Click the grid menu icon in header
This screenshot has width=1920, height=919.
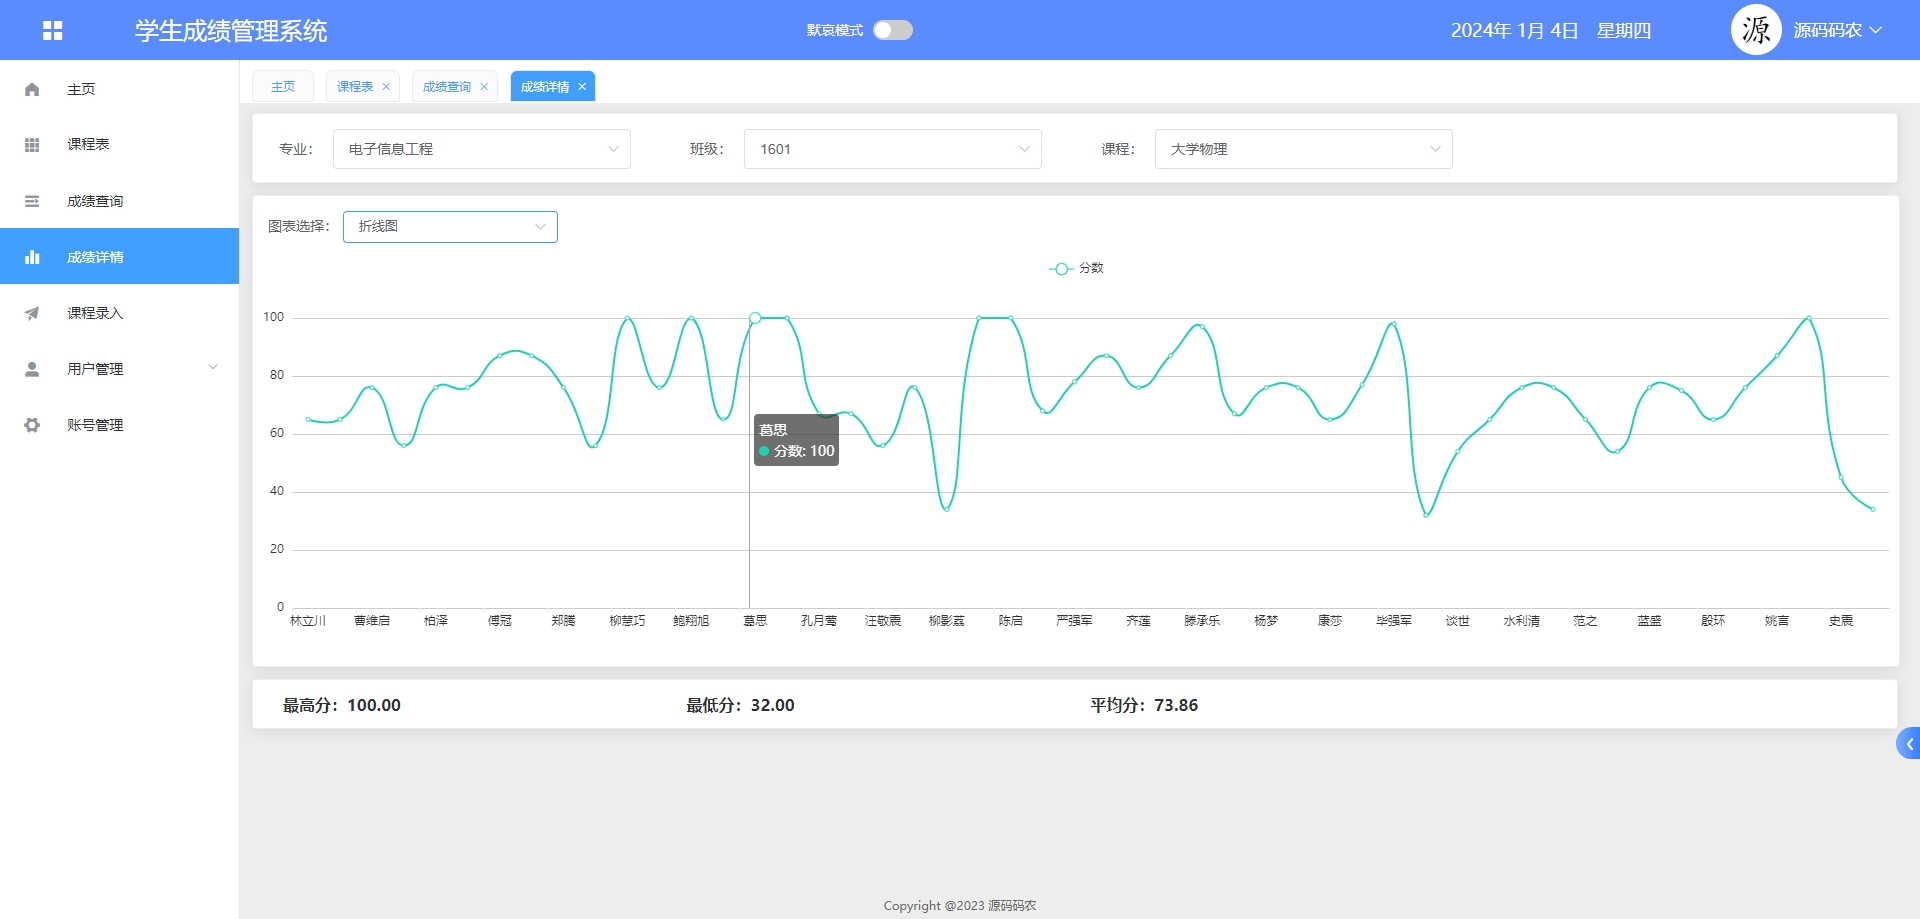tap(53, 31)
